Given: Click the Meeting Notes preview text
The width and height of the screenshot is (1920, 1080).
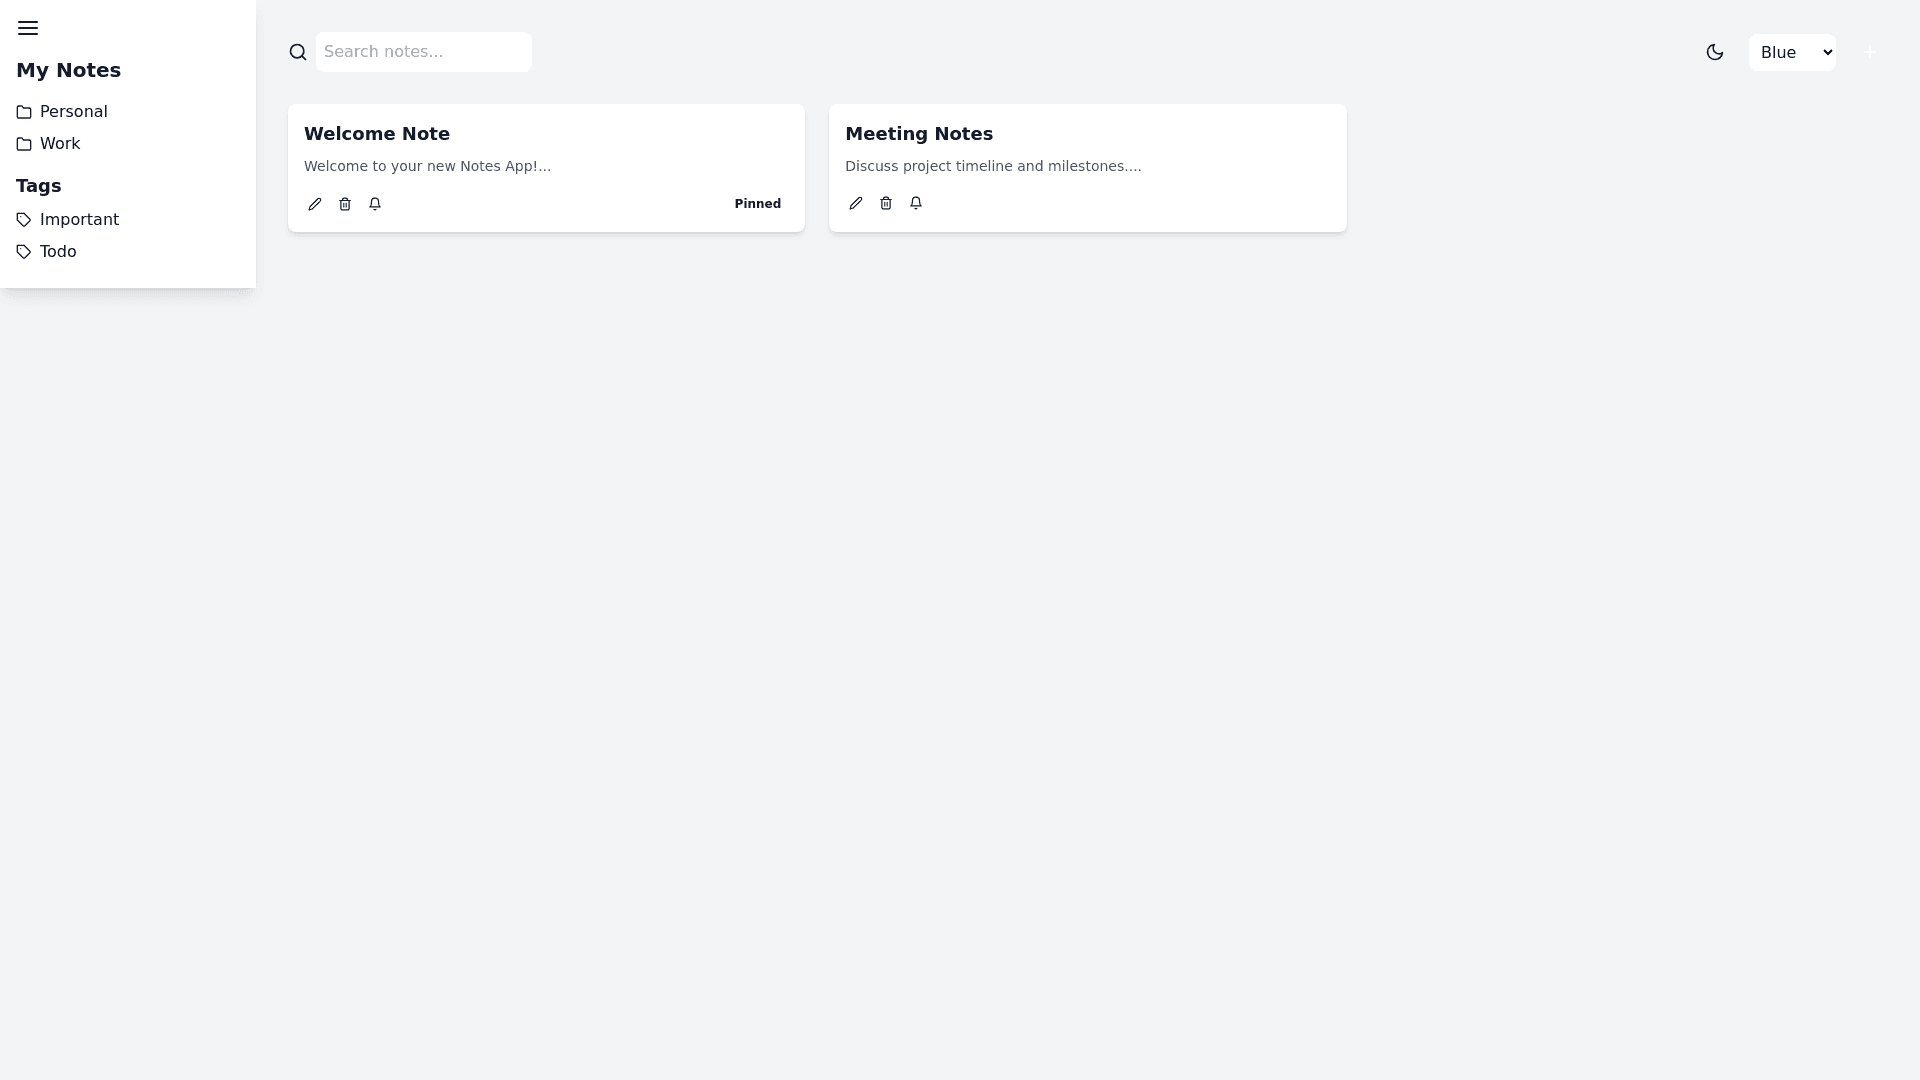Looking at the screenshot, I should (993, 166).
